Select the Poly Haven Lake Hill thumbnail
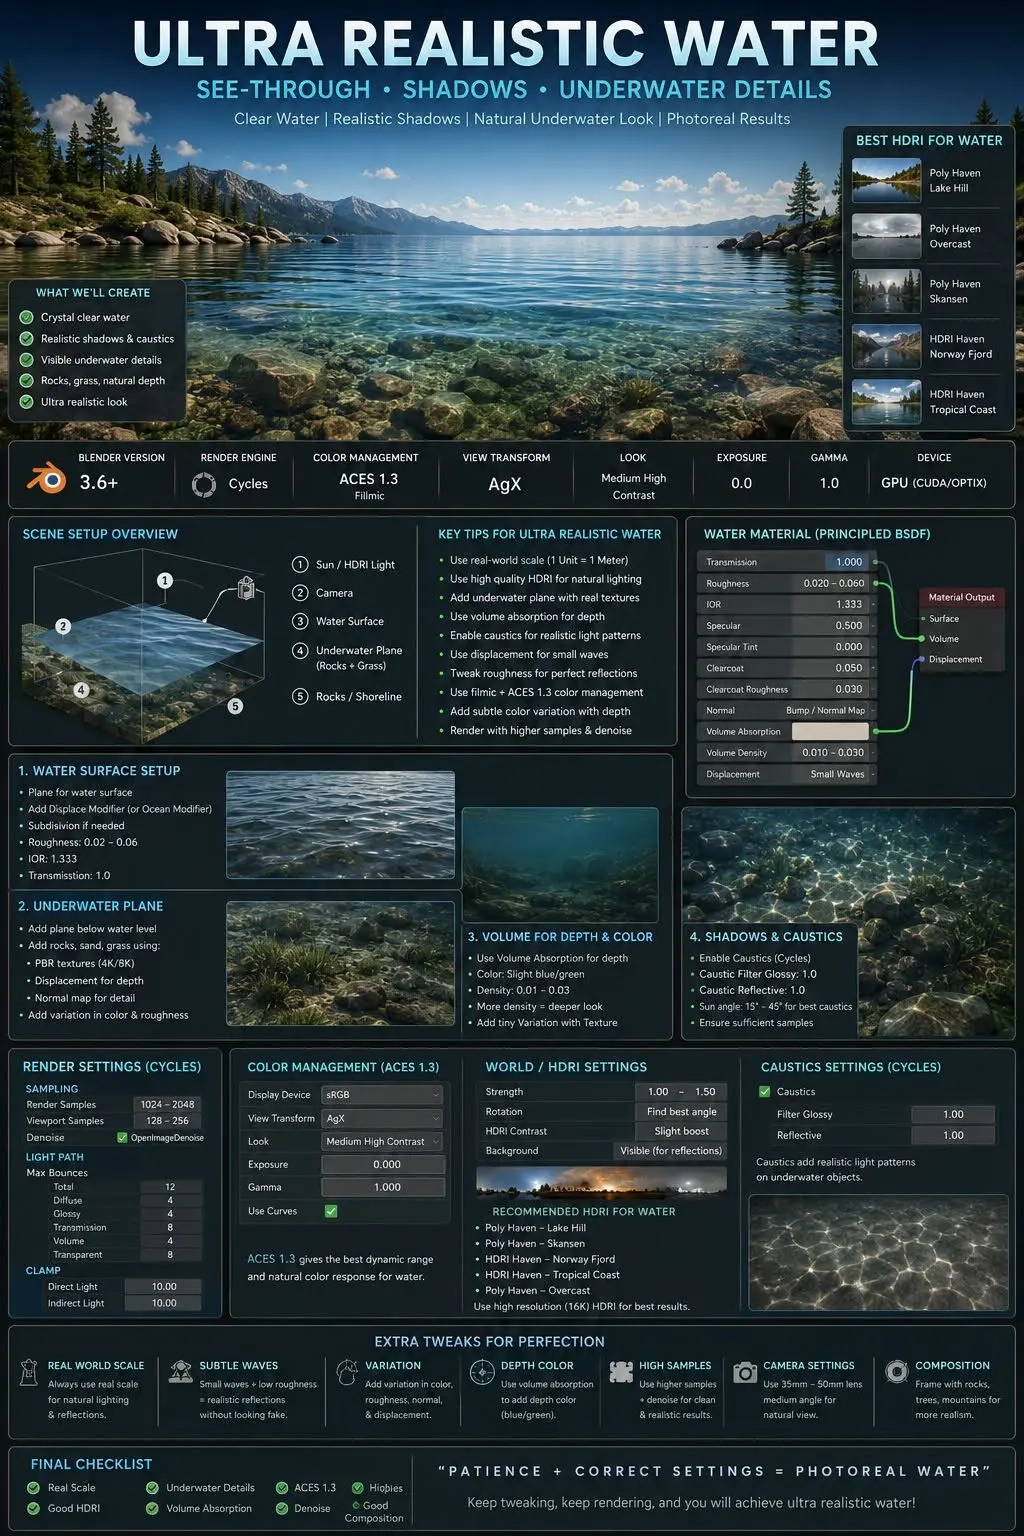Image resolution: width=1024 pixels, height=1536 pixels. pos(886,180)
